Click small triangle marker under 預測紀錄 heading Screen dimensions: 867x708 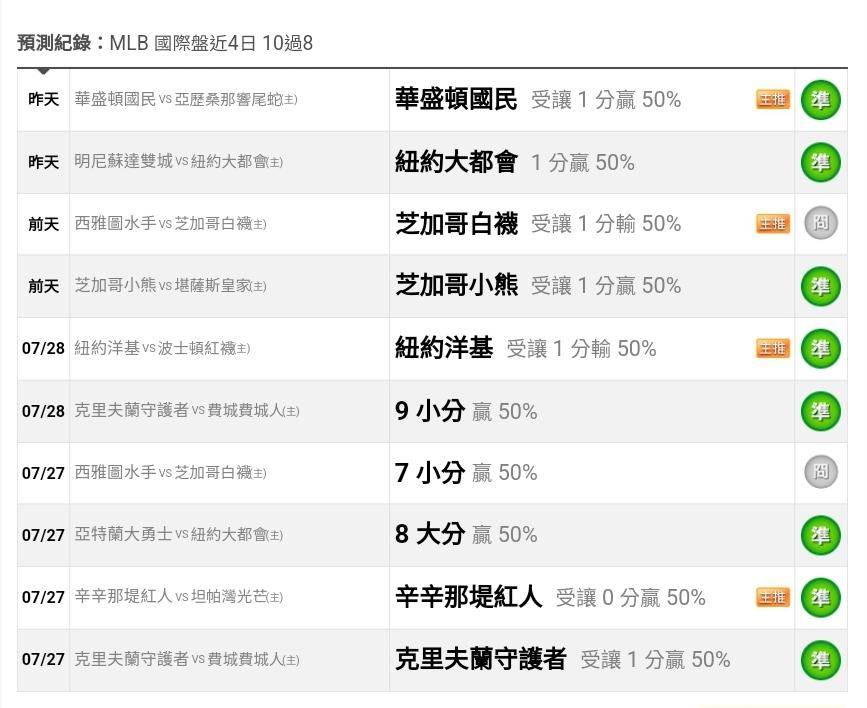(44, 71)
